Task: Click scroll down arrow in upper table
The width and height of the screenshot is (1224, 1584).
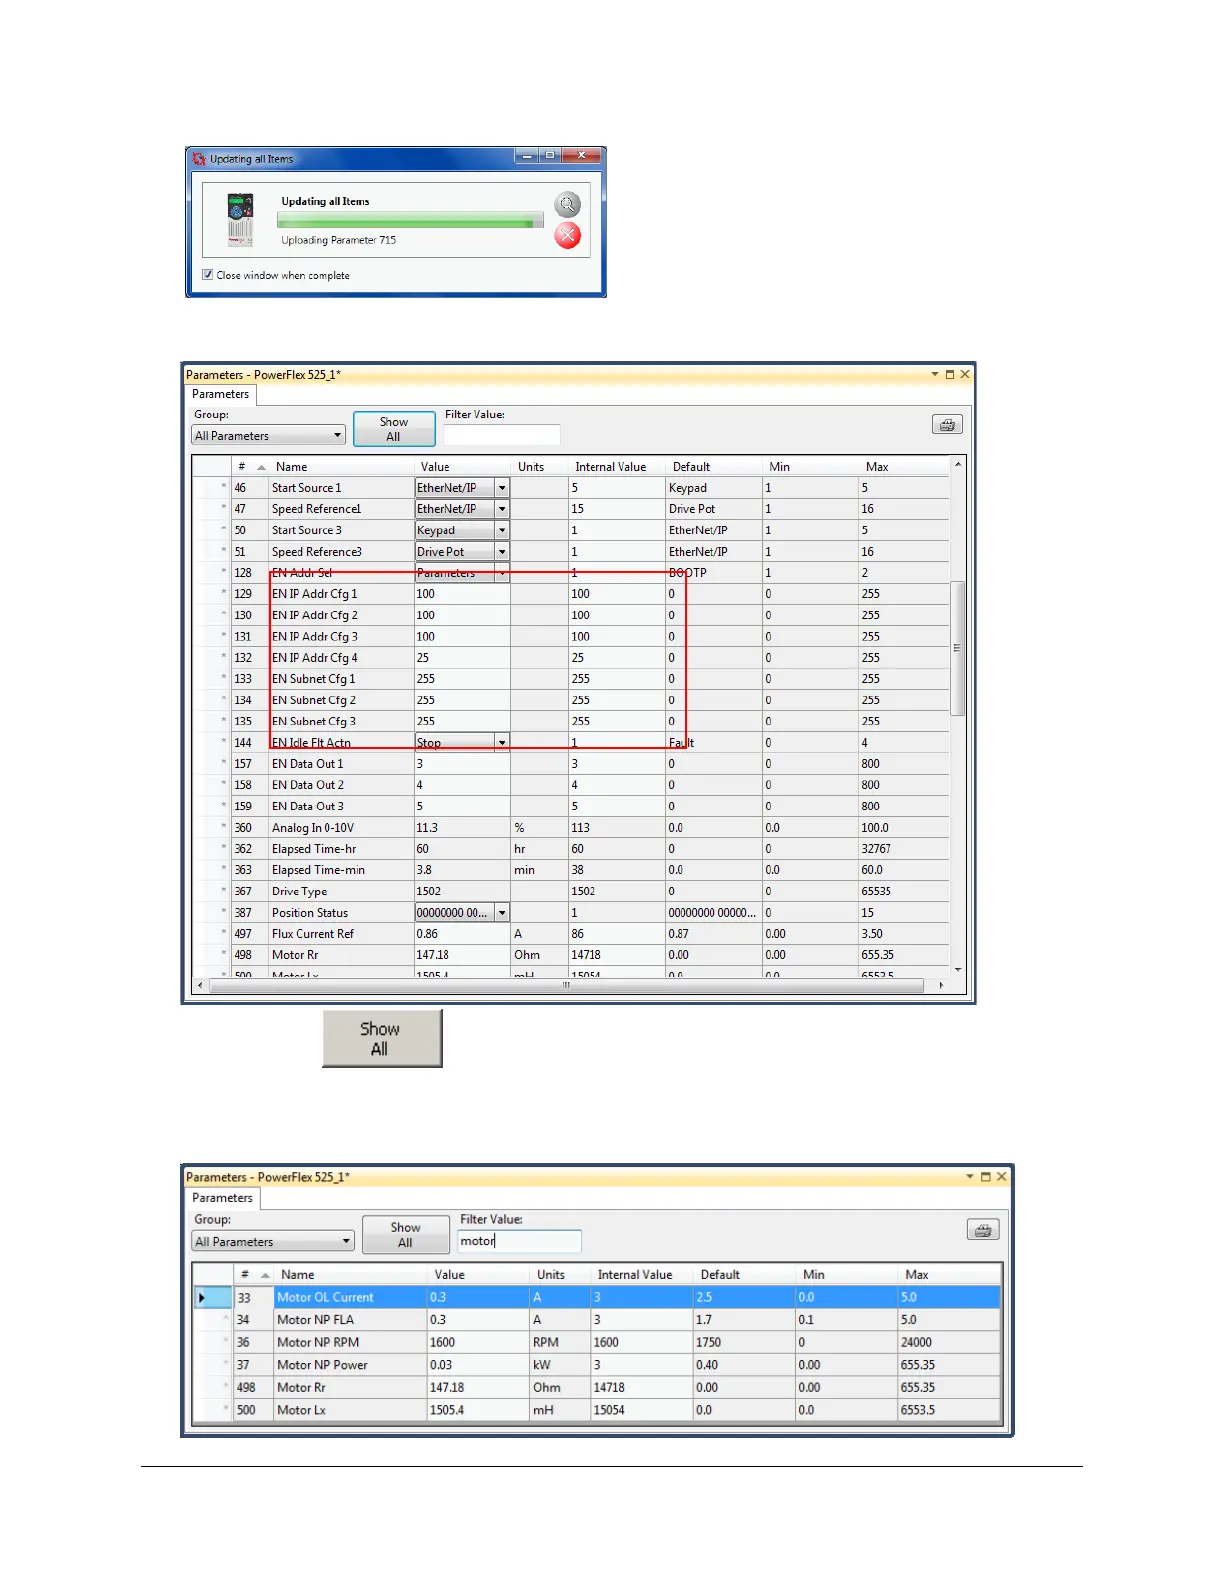Action: (958, 969)
